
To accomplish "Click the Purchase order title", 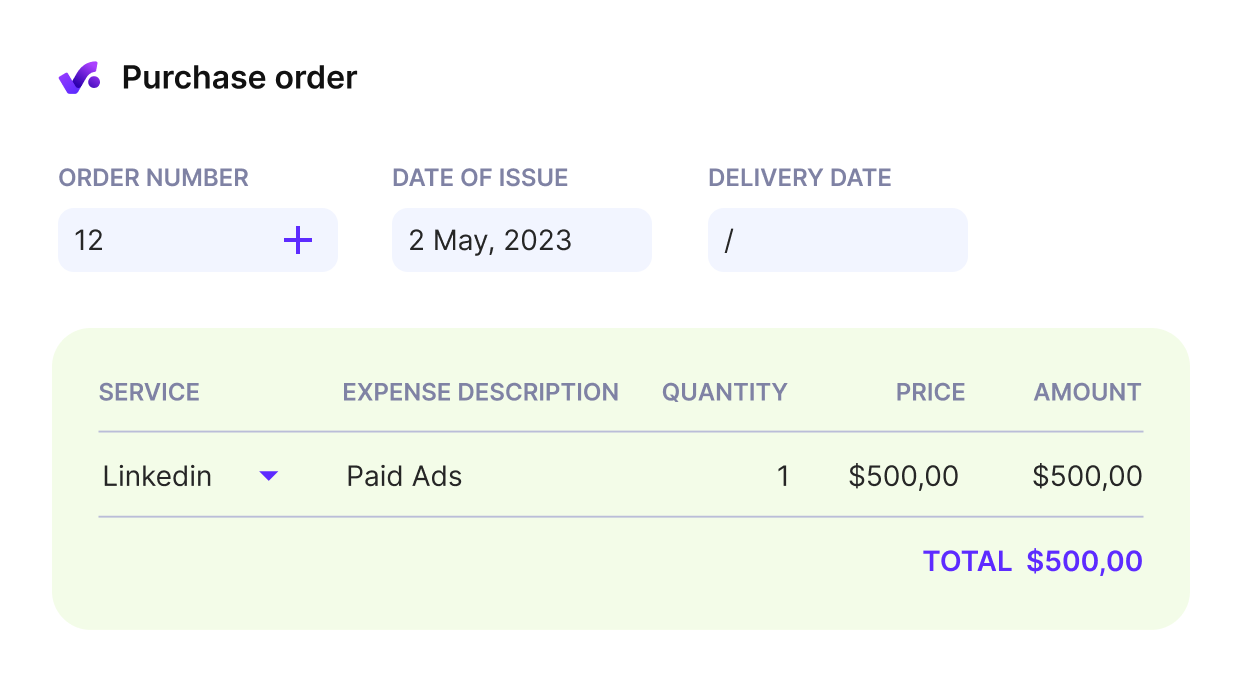I will pyautogui.click(x=239, y=77).
